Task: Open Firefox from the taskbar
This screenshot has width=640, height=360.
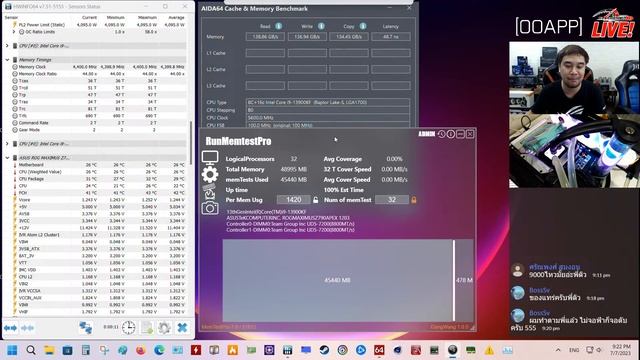Action: click(x=140, y=350)
